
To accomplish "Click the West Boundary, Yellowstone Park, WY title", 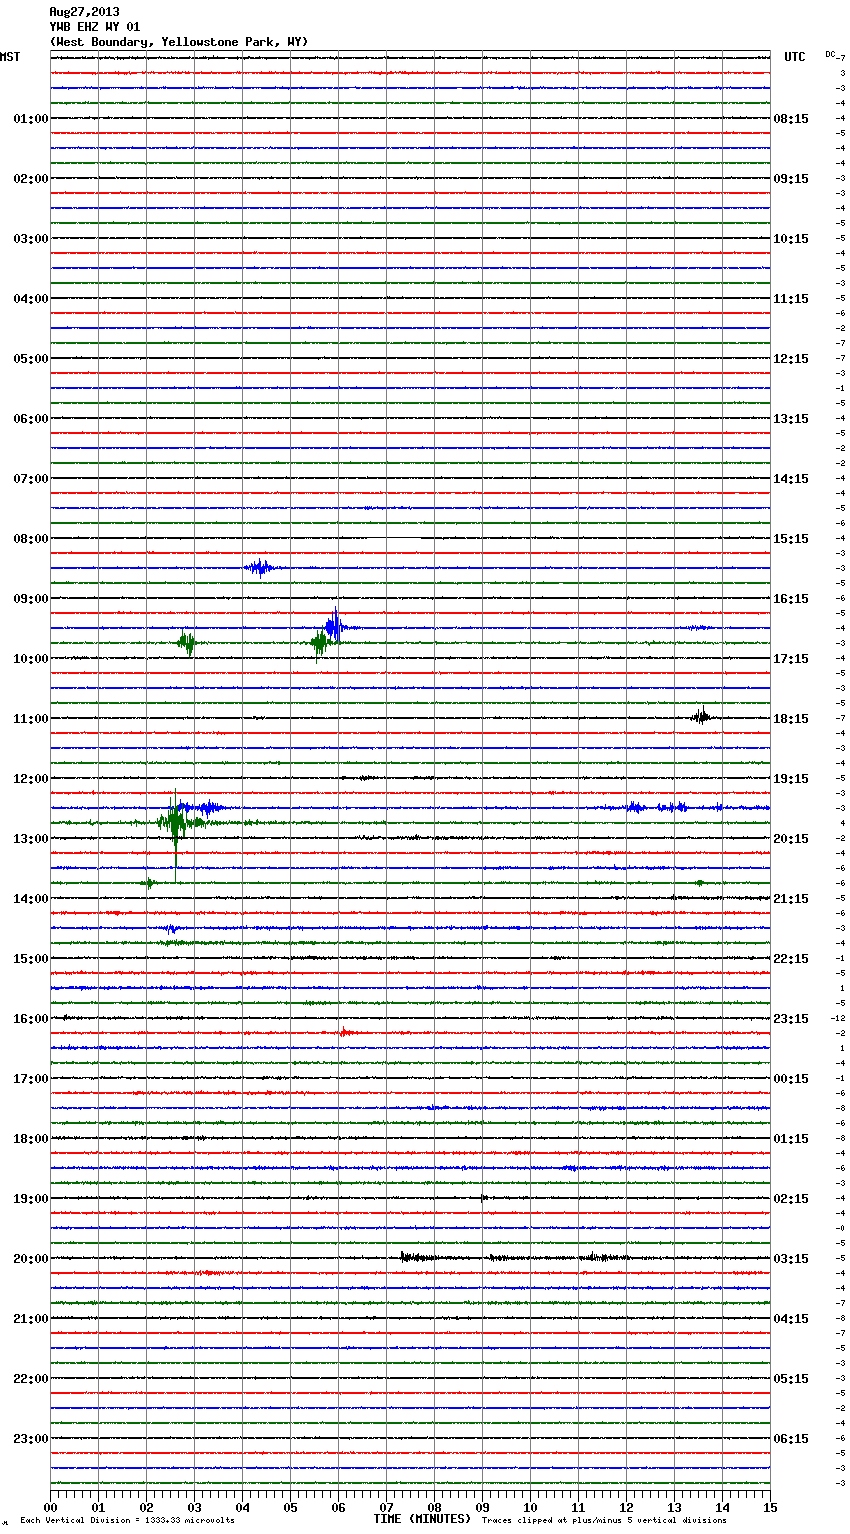I will pyautogui.click(x=179, y=42).
